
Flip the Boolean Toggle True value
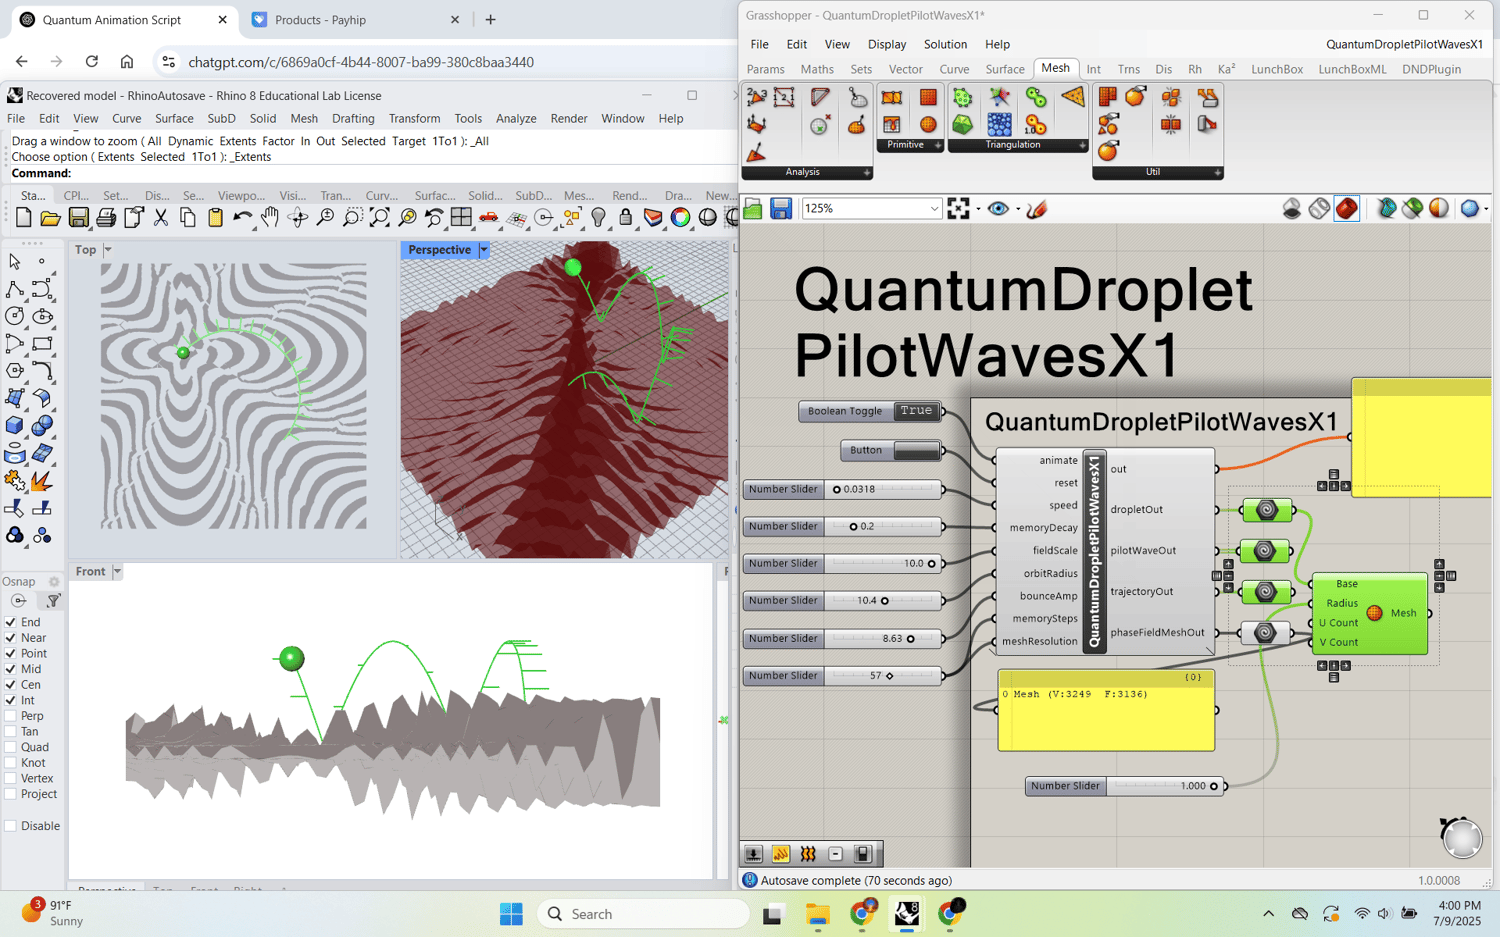click(x=916, y=411)
